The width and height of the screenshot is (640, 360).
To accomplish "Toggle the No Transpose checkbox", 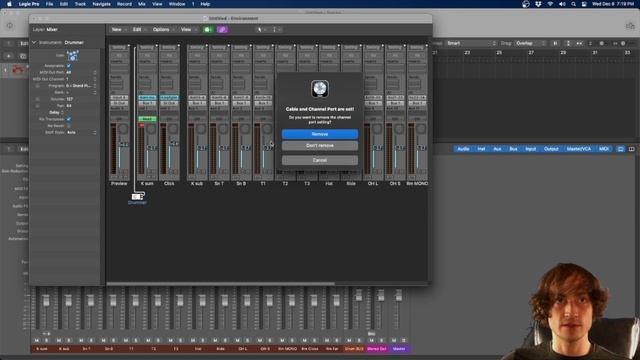I will [x=69, y=119].
